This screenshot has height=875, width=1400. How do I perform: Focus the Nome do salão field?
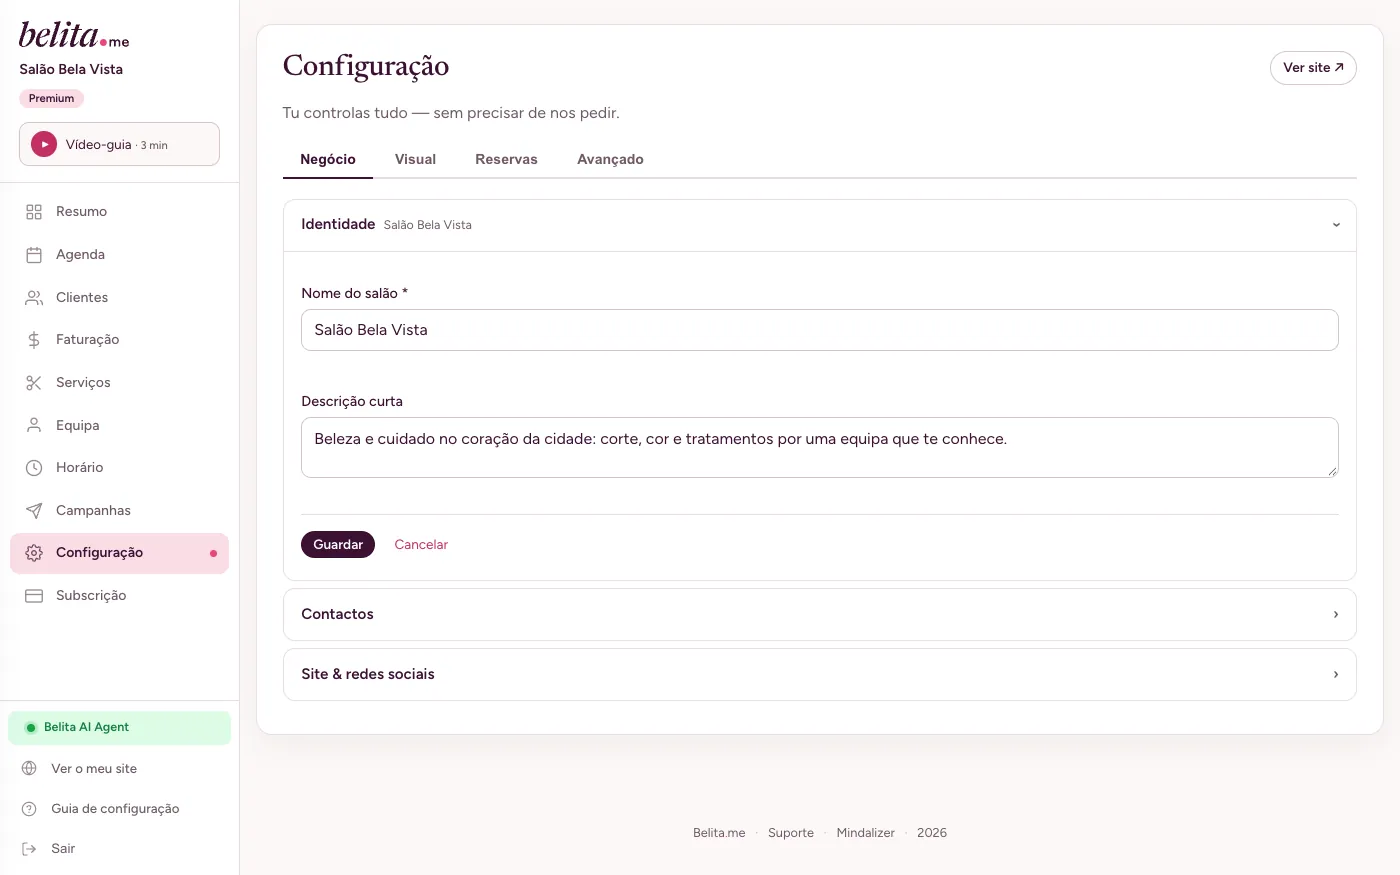click(x=820, y=330)
